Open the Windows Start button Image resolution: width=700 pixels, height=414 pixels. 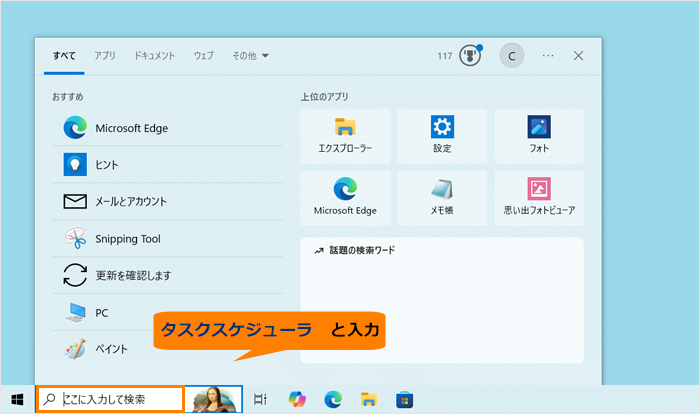17,399
